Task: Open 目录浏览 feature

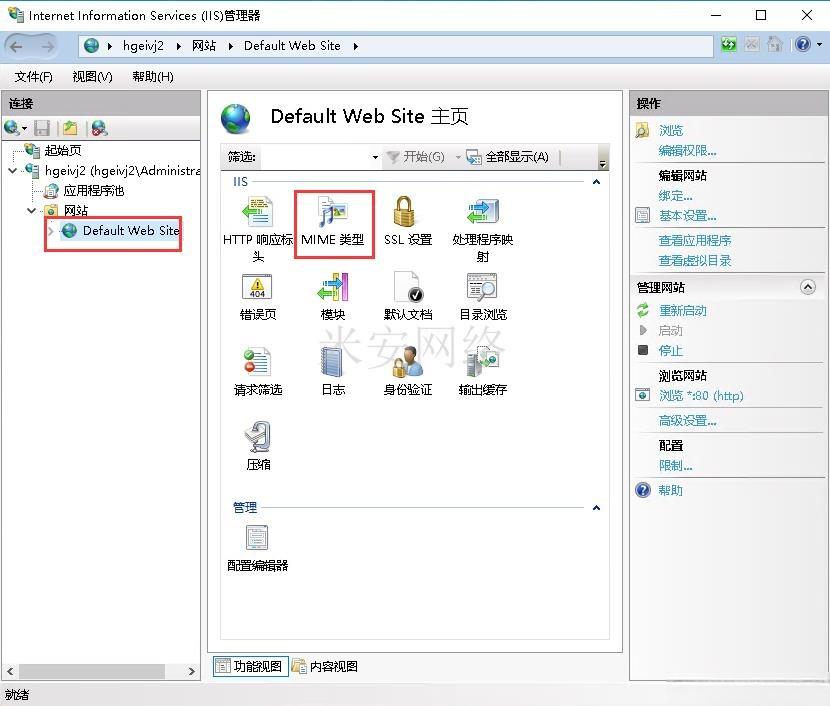Action: (483, 296)
